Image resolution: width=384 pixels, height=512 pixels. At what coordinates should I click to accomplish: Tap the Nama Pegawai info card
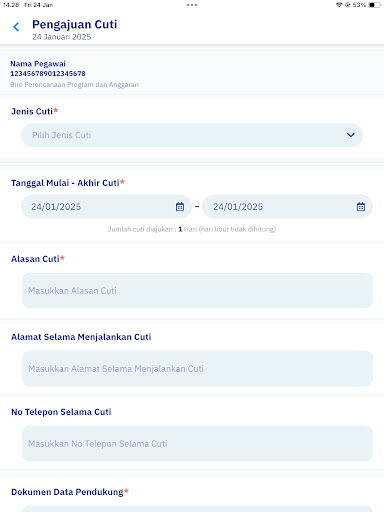[192, 73]
